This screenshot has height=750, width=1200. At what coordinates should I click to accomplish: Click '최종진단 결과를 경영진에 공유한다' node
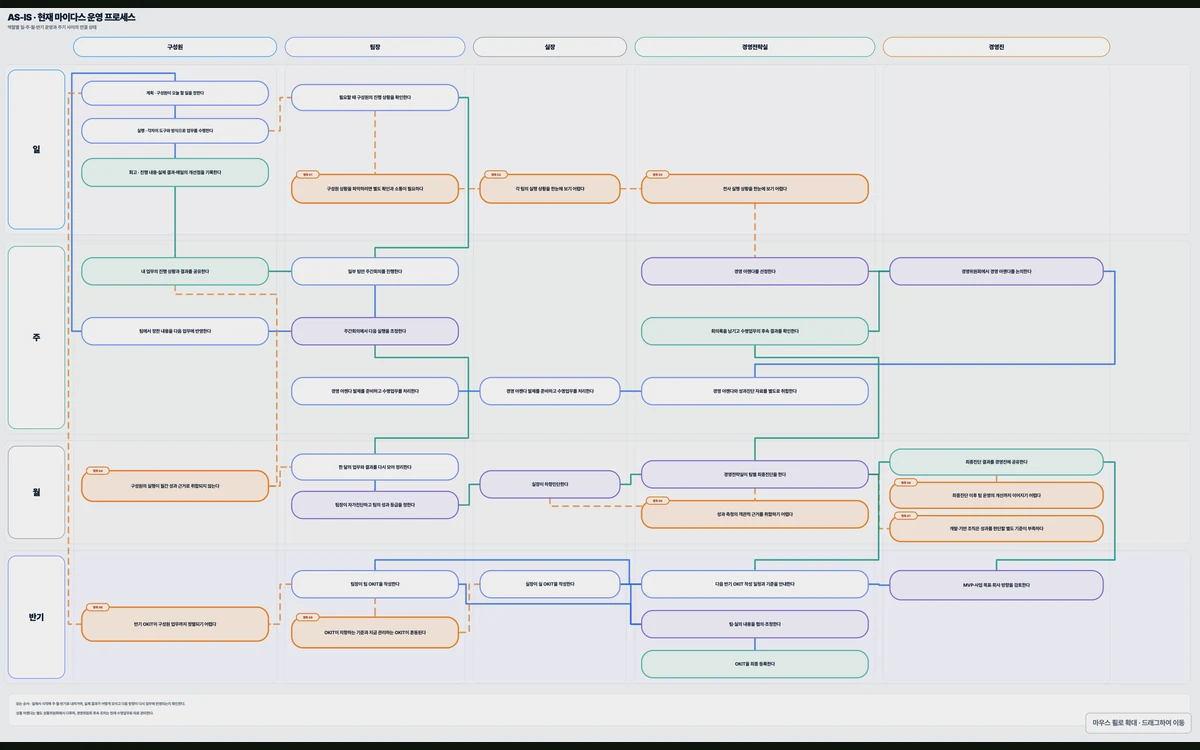[x=996, y=462]
